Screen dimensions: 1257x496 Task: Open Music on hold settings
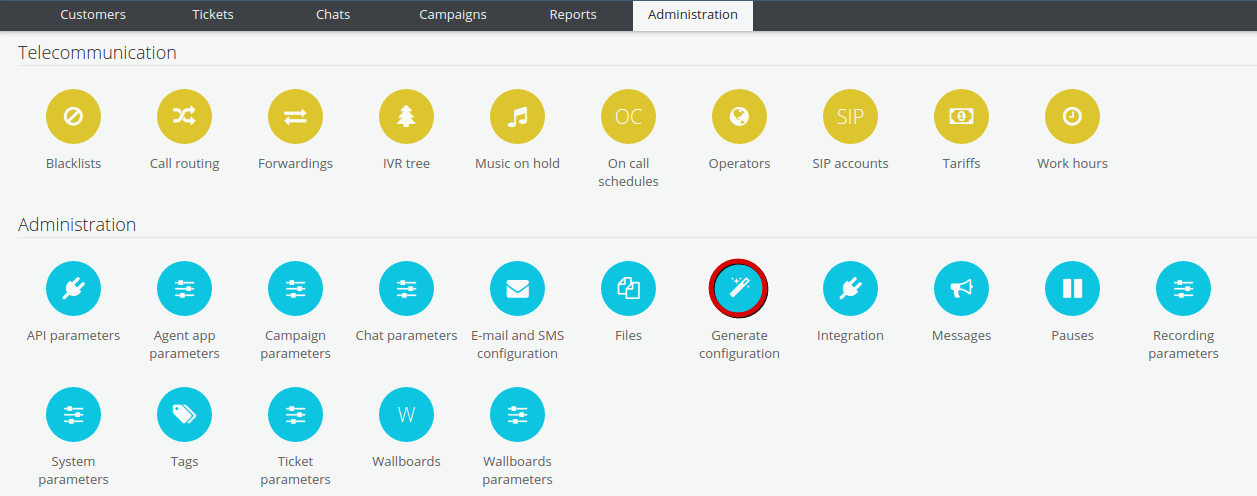[517, 117]
